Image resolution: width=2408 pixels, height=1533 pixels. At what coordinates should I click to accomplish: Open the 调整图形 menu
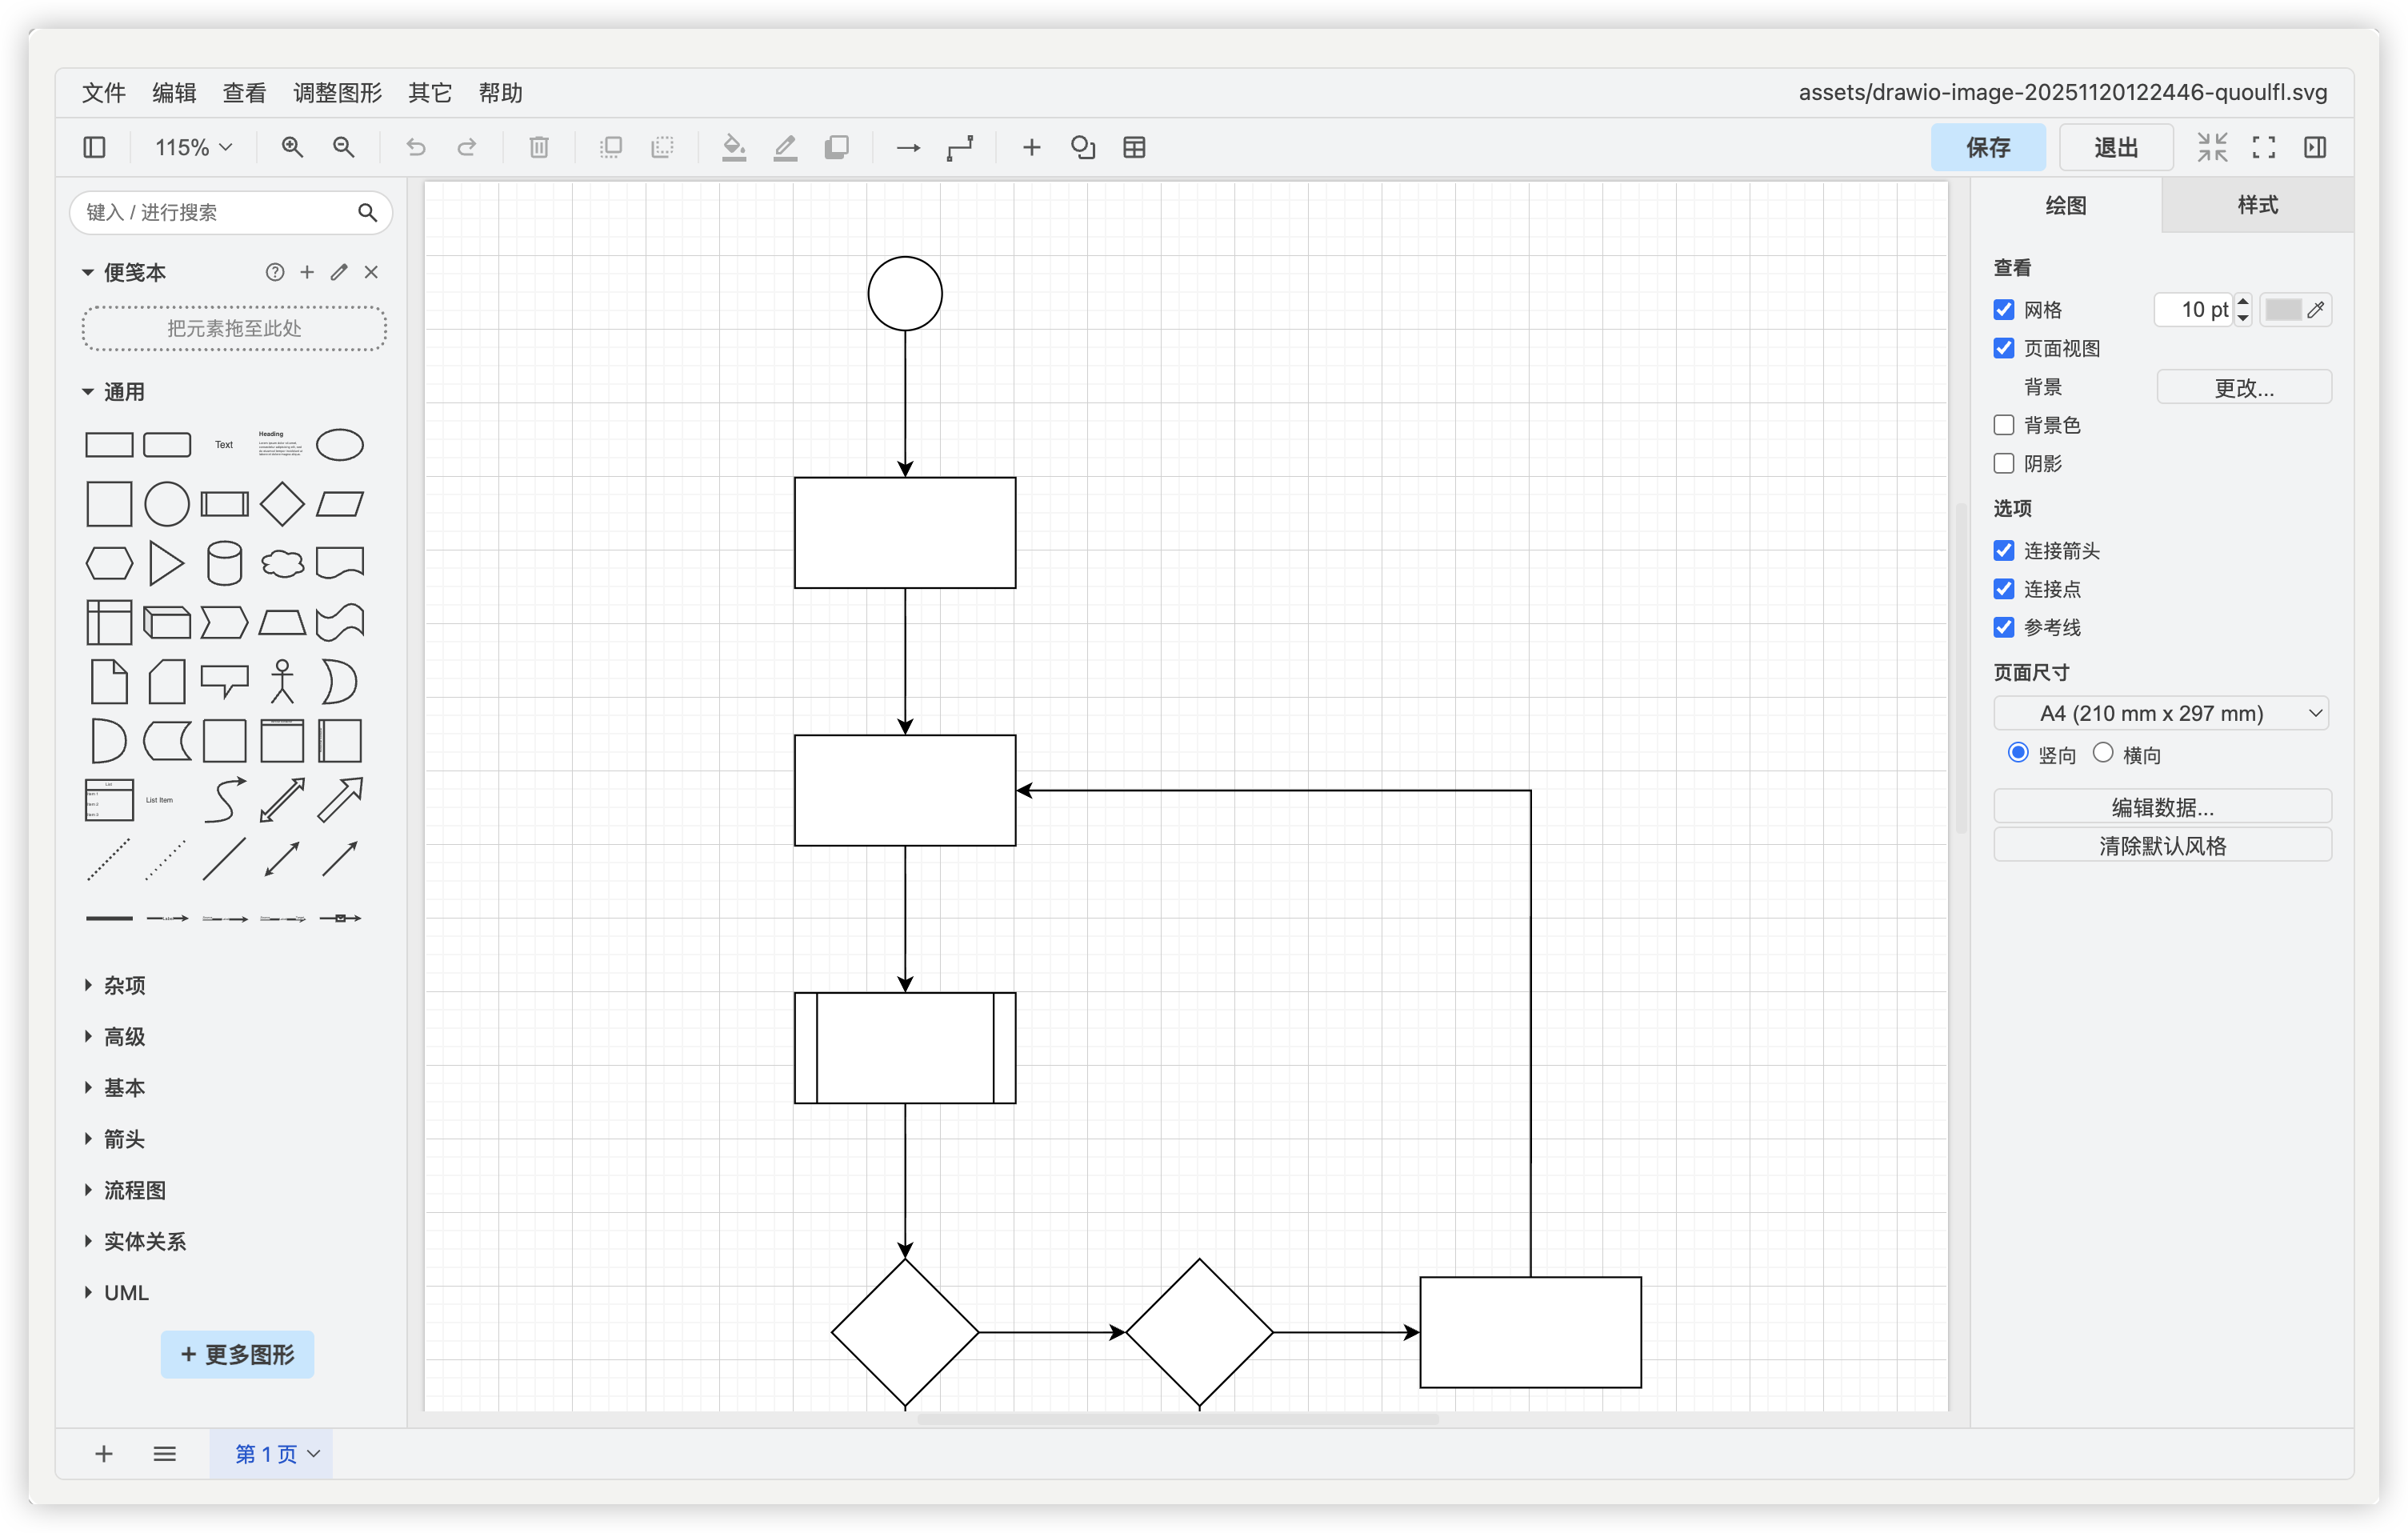coord(337,93)
